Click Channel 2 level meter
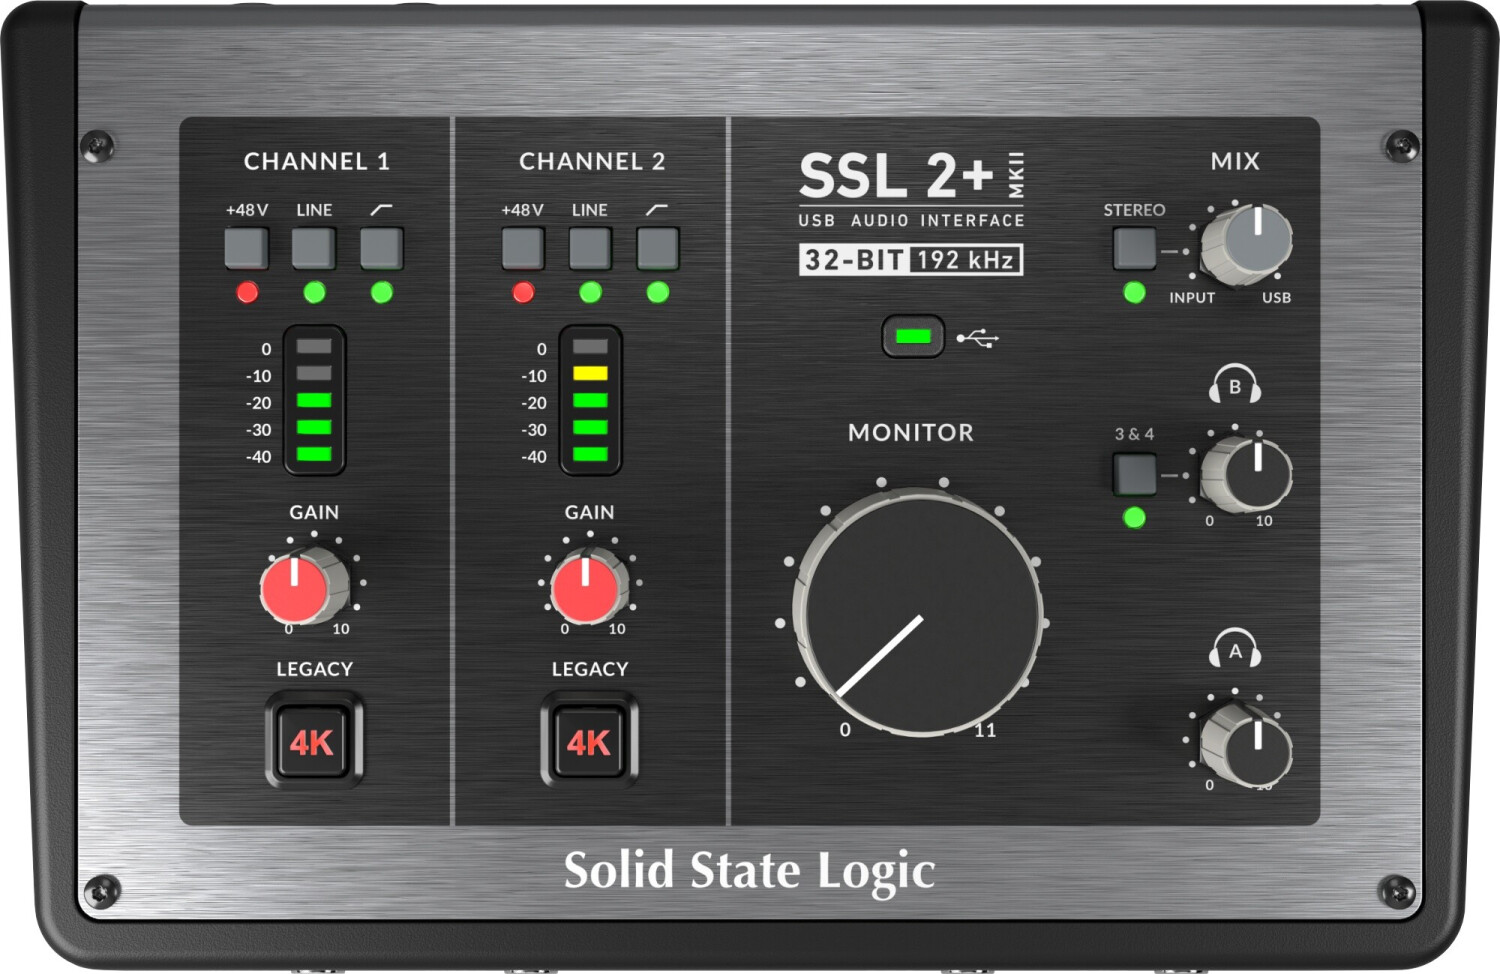Viewport: 1500px width, 974px height. pos(590,400)
